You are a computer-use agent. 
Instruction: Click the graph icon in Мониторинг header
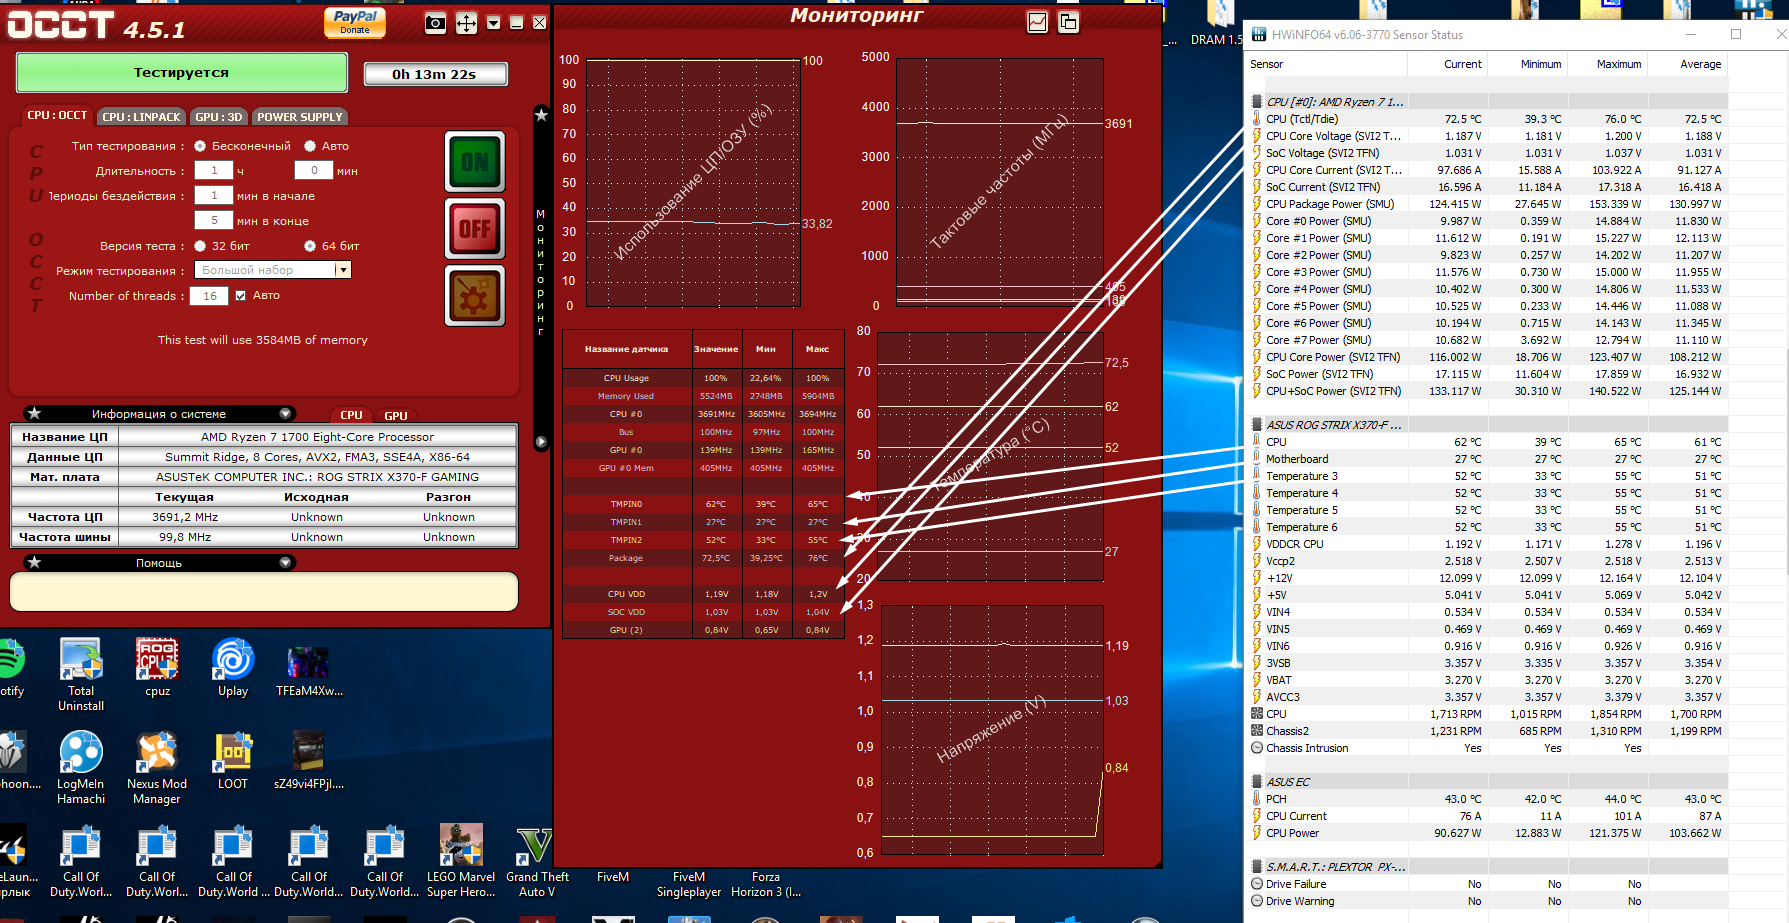pyautogui.click(x=1038, y=22)
